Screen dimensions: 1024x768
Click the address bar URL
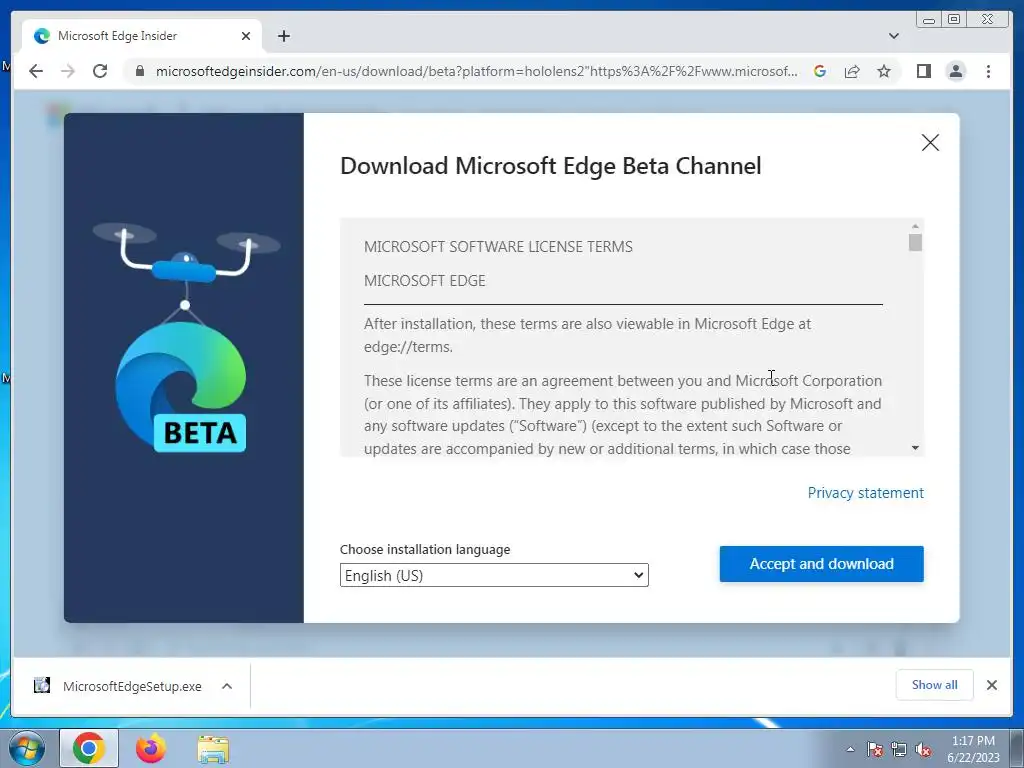[476, 71]
